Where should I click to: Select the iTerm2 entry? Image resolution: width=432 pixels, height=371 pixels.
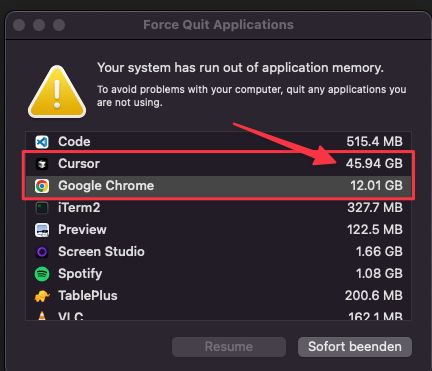(x=79, y=208)
